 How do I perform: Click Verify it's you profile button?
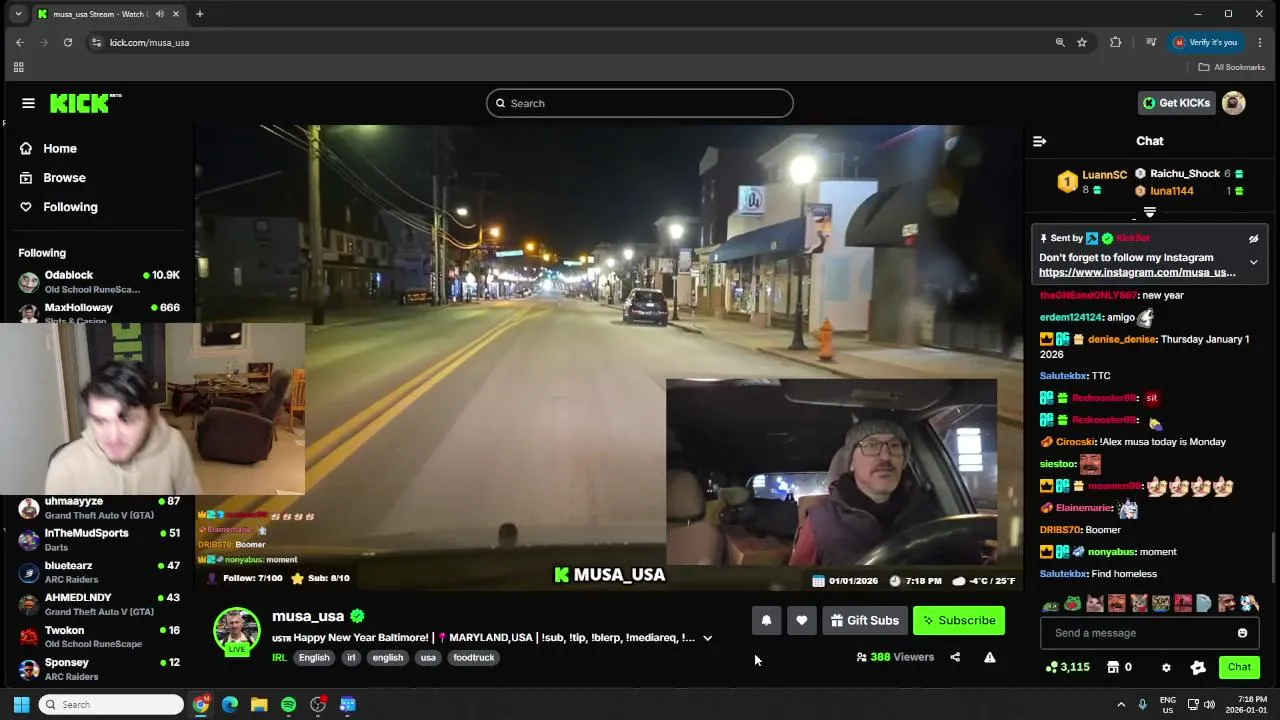click(1206, 42)
